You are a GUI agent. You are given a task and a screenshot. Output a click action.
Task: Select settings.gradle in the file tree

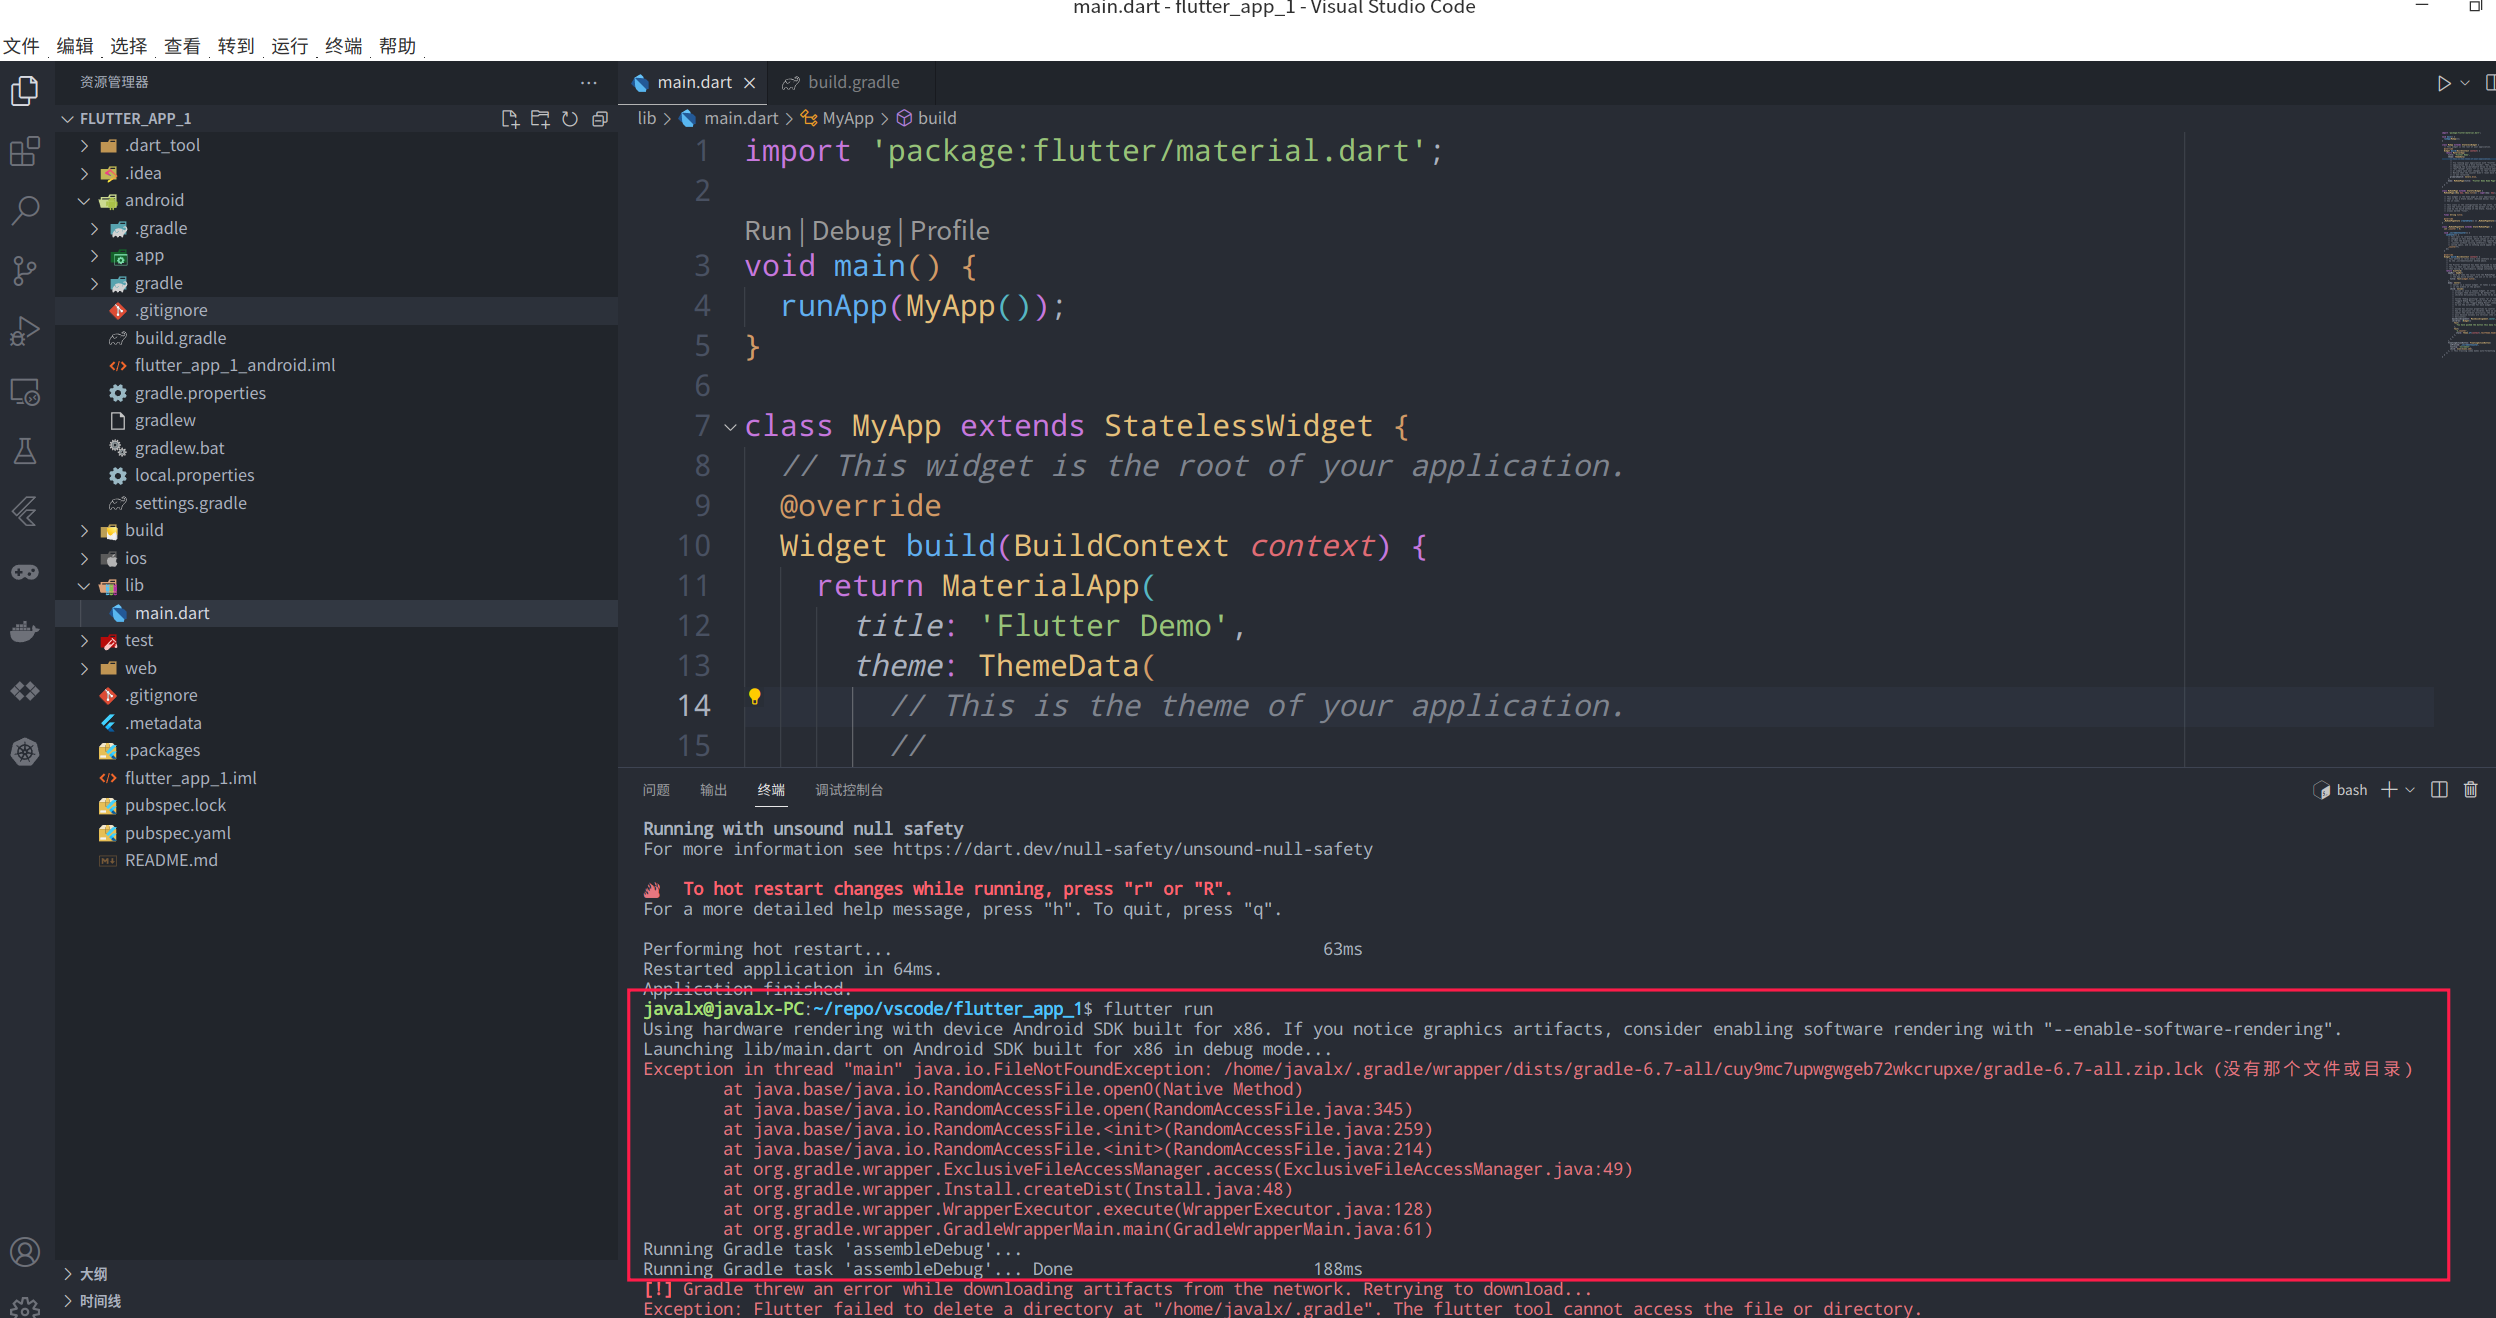(336, 503)
